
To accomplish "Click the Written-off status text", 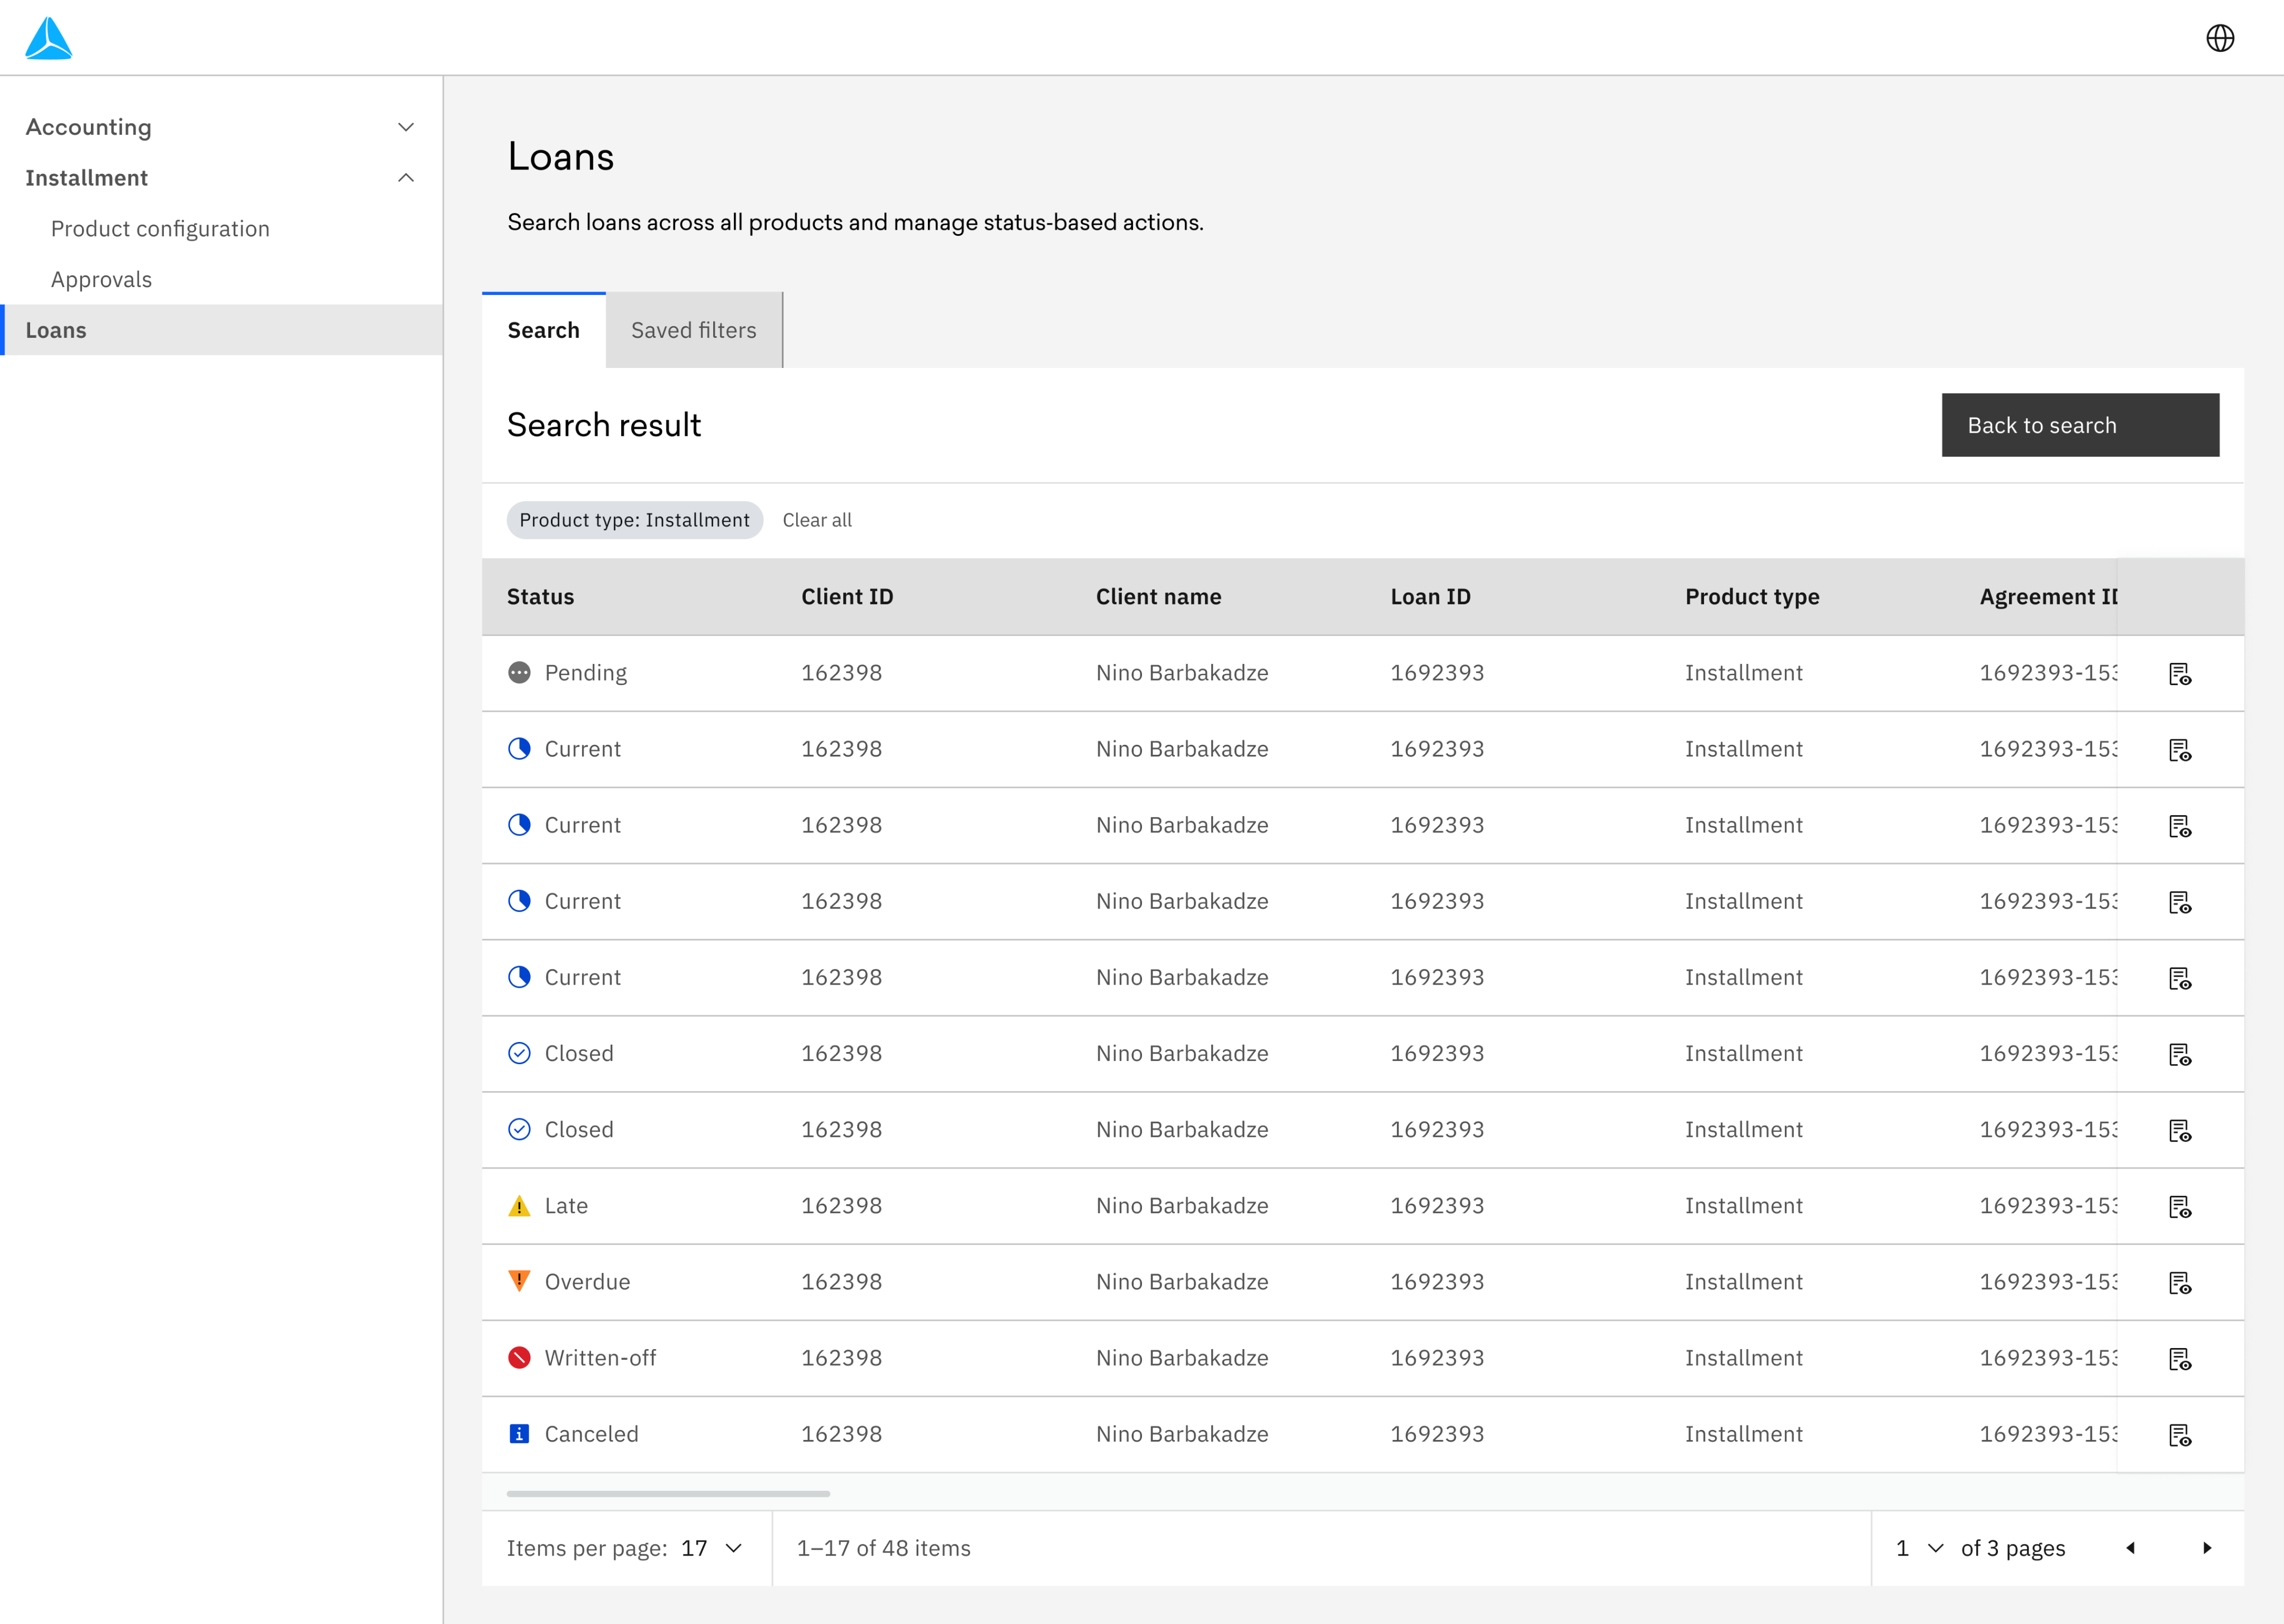I will point(600,1358).
